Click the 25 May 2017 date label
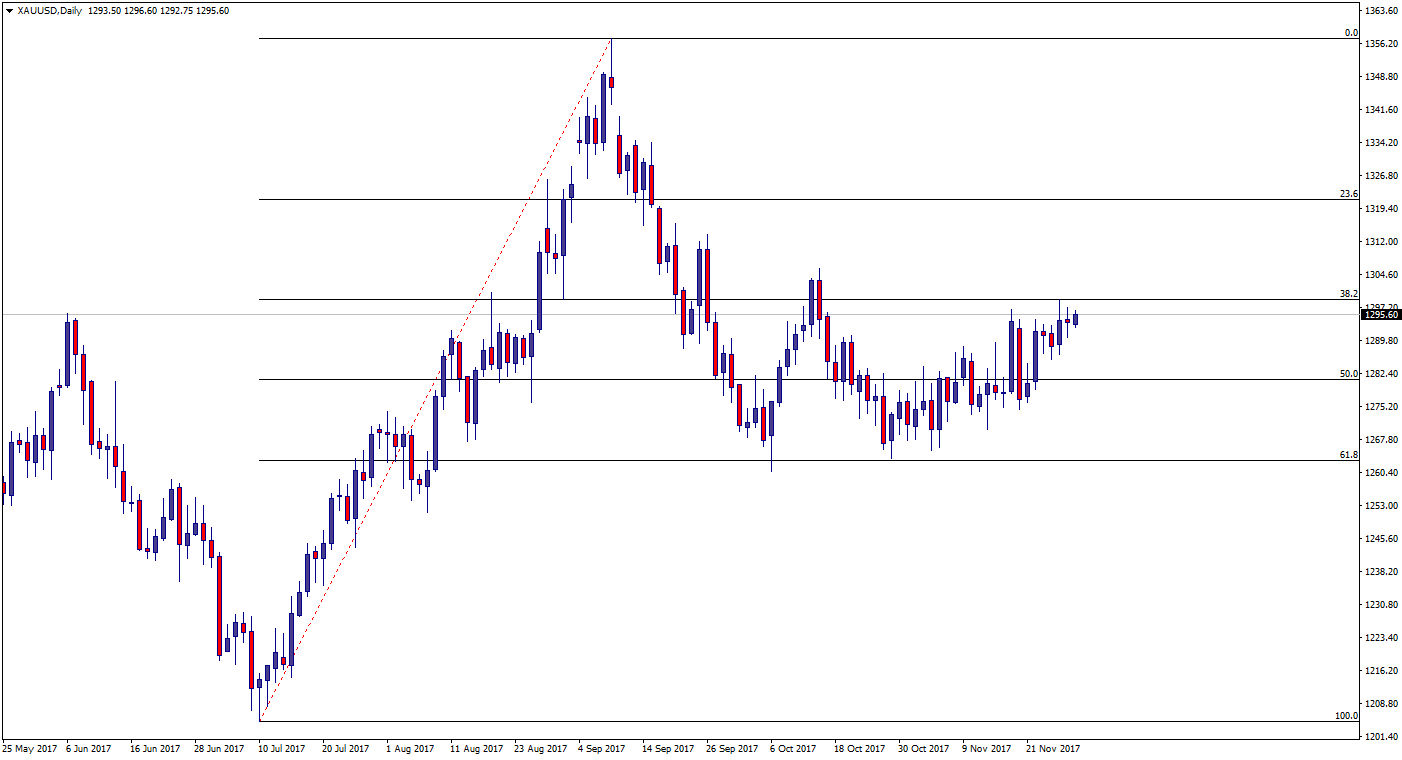This screenshot has height=760, width=1402. (x=29, y=748)
